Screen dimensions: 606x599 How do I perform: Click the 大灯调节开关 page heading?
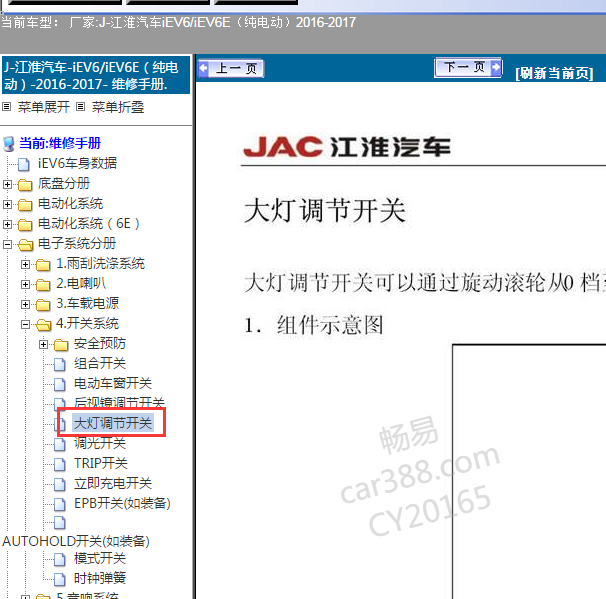click(325, 211)
